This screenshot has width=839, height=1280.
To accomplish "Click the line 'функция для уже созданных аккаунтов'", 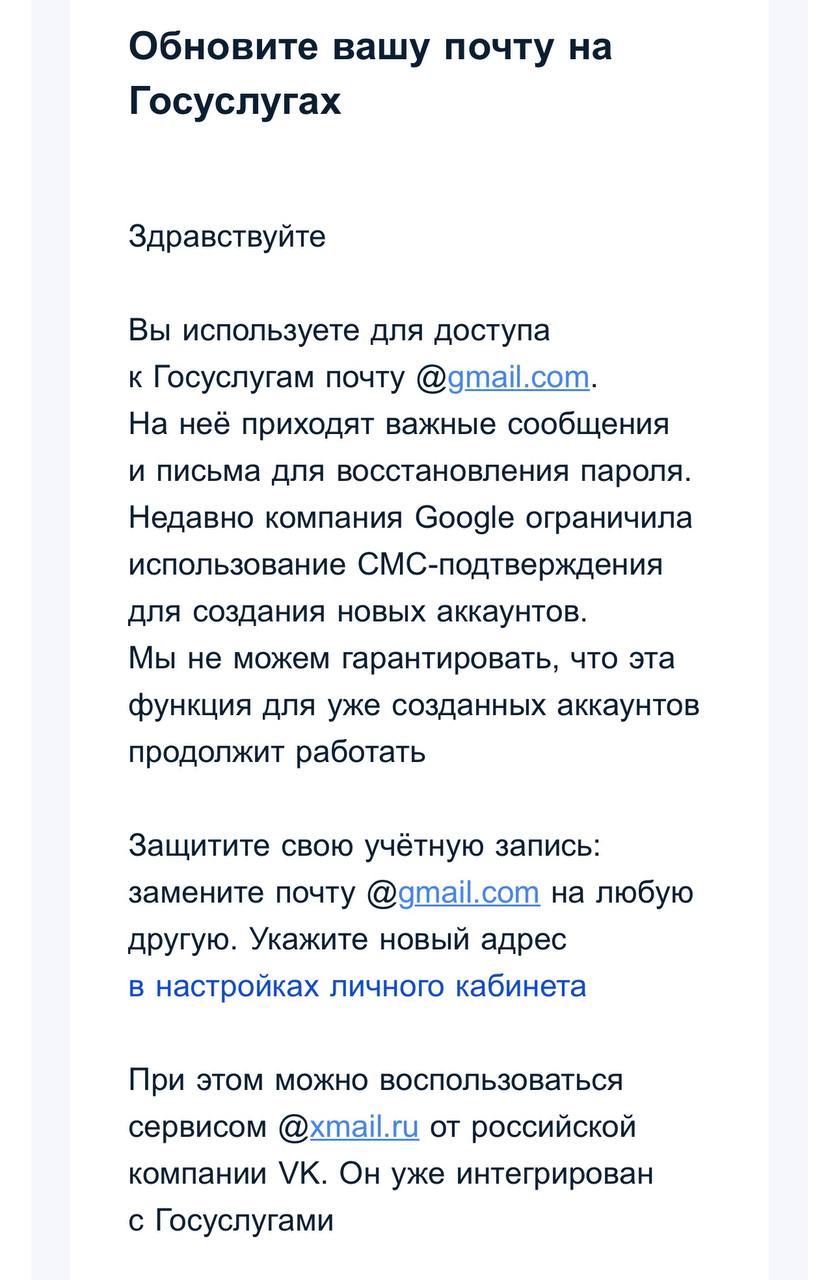I will click(414, 706).
